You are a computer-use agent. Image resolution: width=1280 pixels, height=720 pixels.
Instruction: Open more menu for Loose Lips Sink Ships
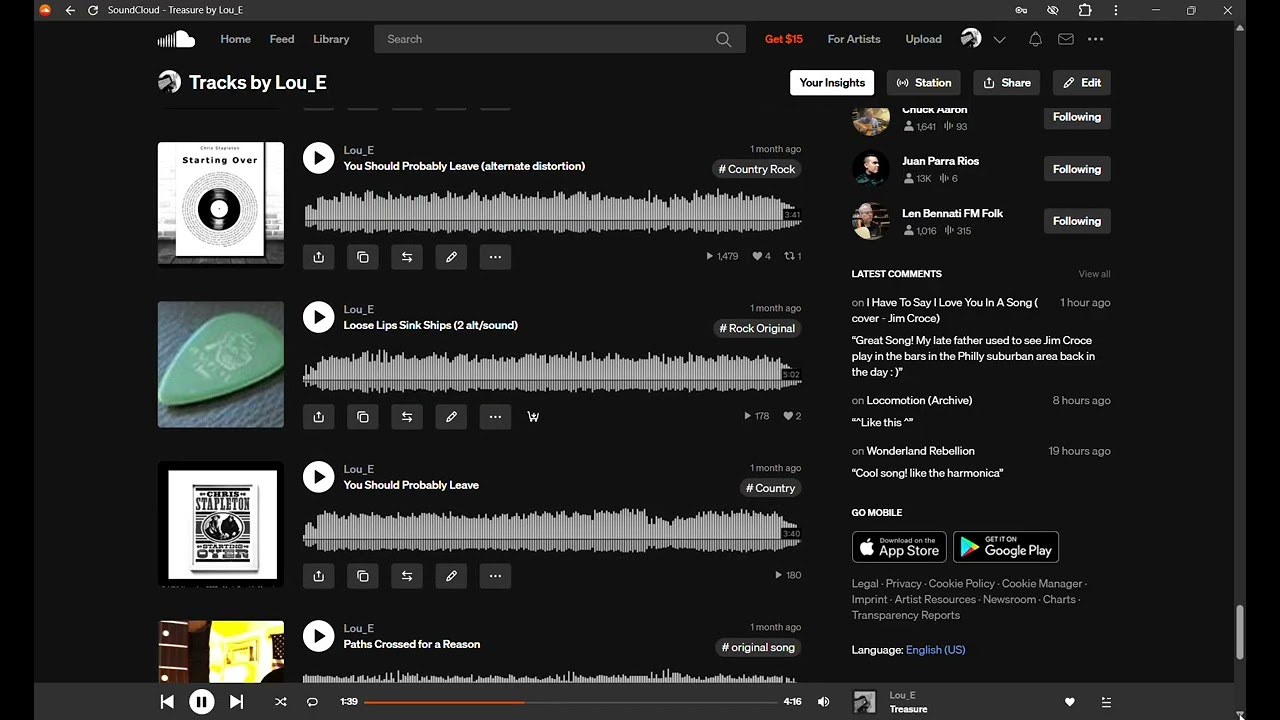(495, 416)
